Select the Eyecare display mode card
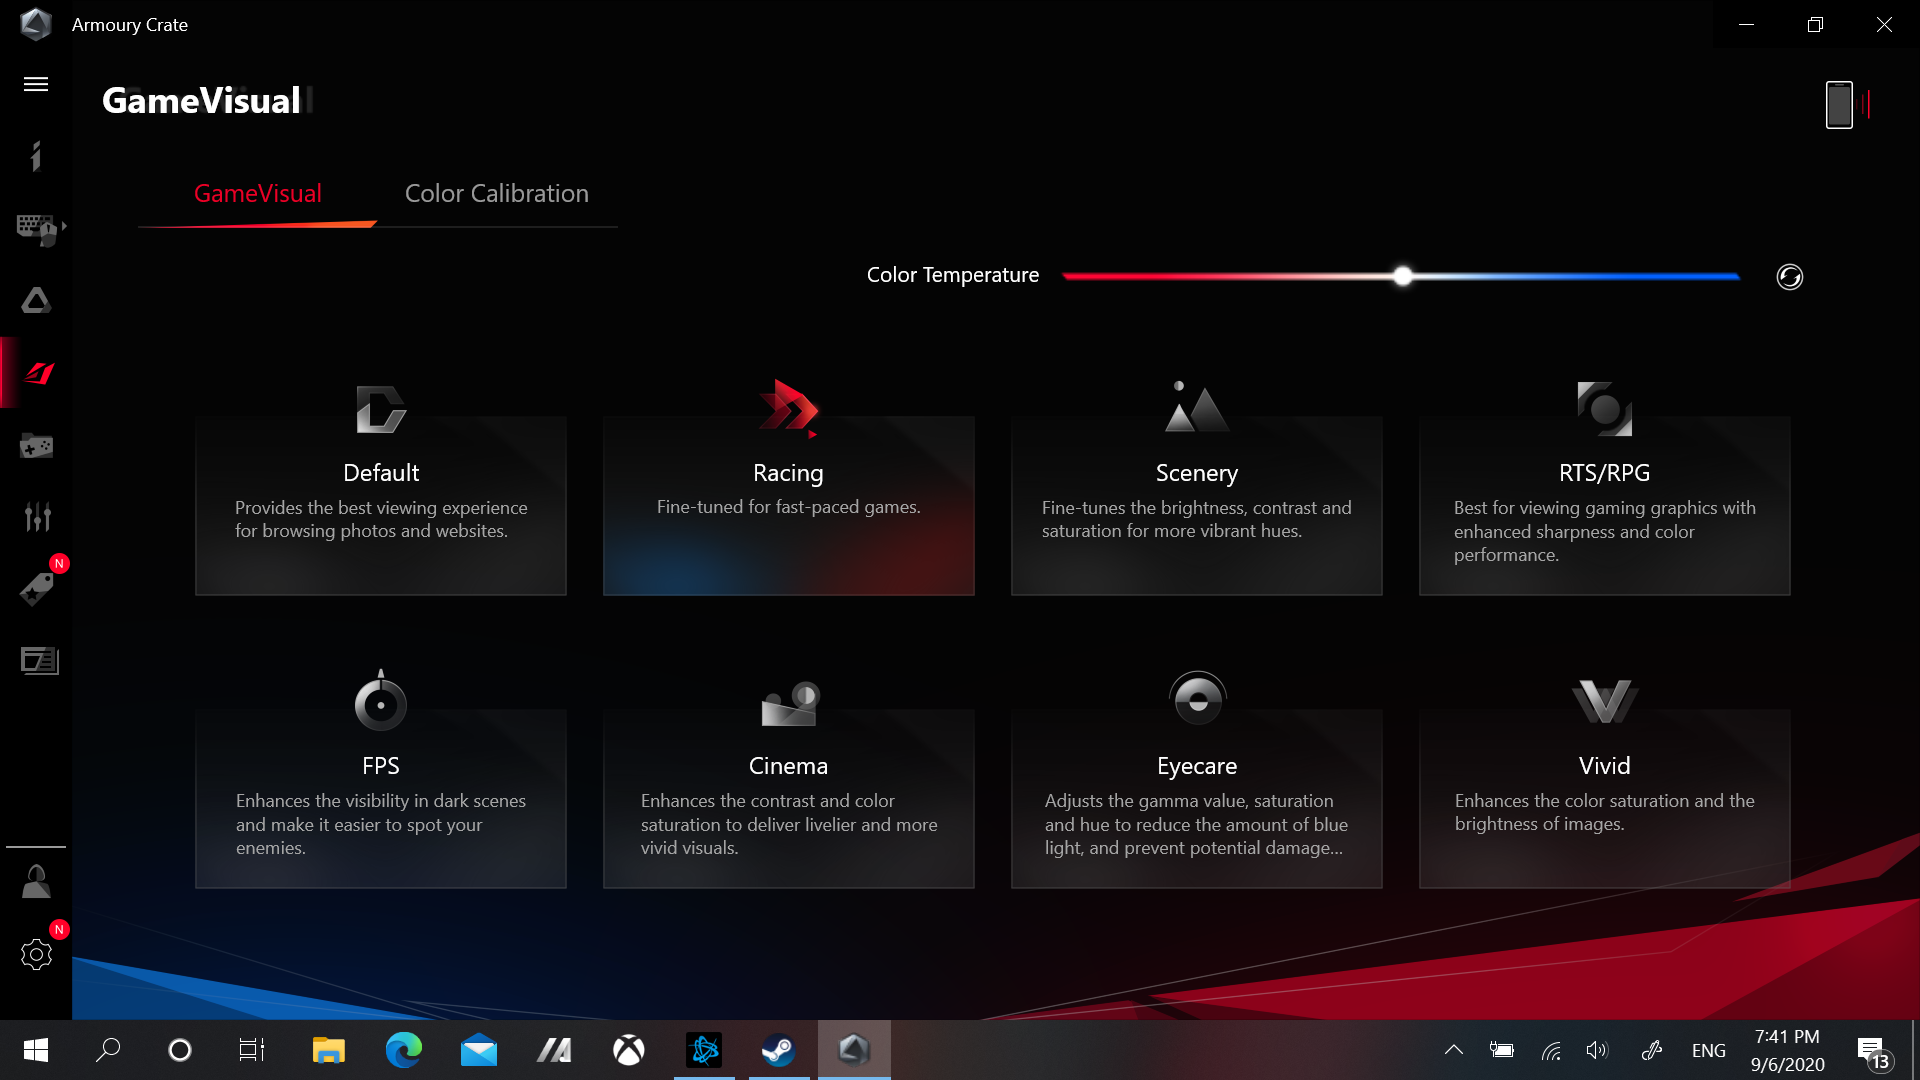1920x1080 pixels. click(x=1196, y=798)
